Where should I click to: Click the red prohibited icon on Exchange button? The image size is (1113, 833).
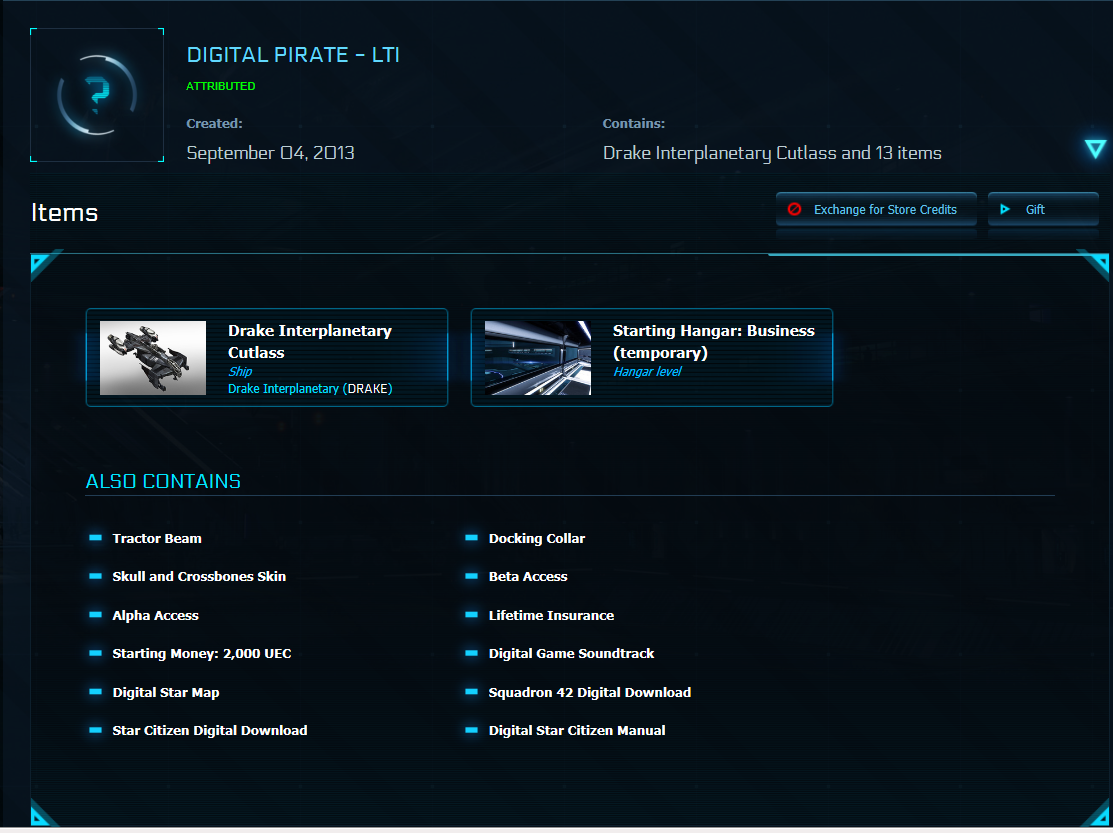click(794, 209)
